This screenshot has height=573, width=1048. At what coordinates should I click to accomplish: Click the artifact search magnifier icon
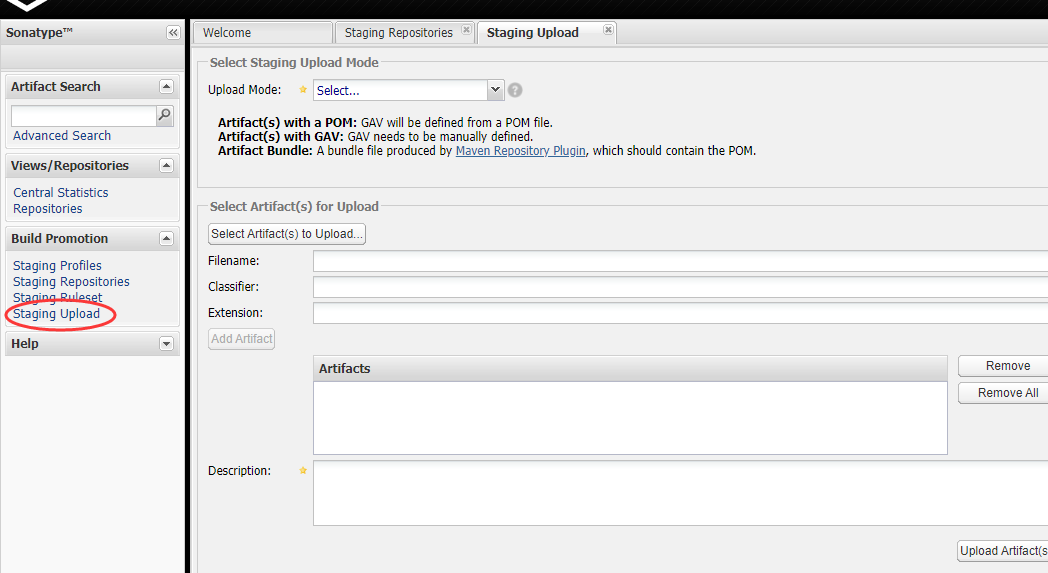click(164, 116)
